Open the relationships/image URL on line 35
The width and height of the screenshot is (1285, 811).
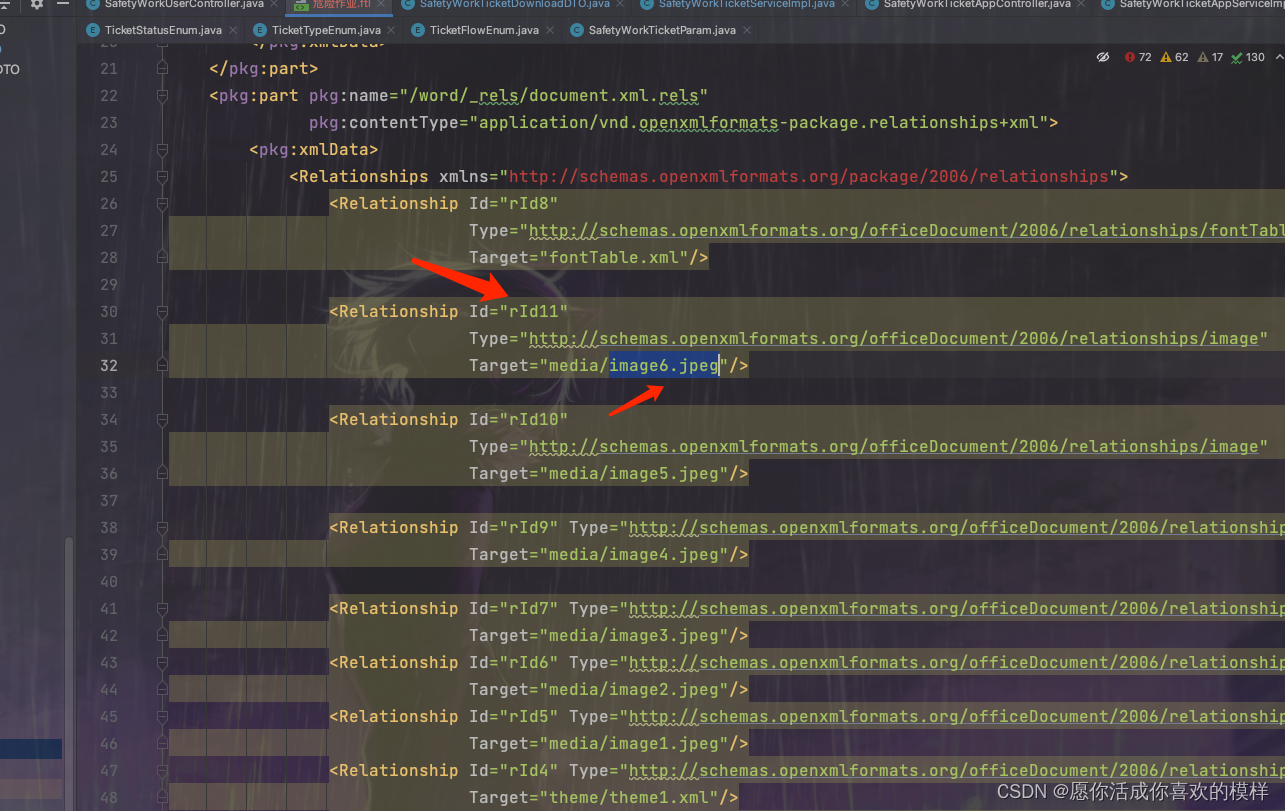893,447
